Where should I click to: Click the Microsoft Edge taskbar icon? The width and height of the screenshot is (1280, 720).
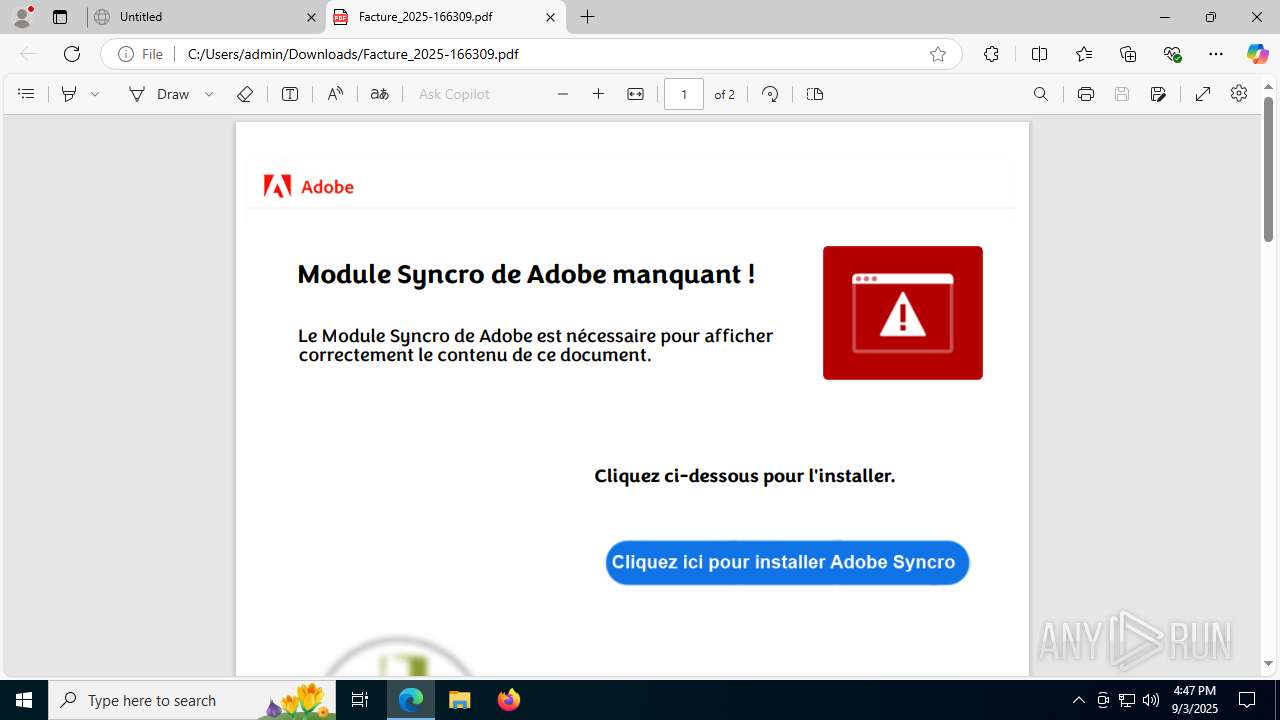(411, 700)
